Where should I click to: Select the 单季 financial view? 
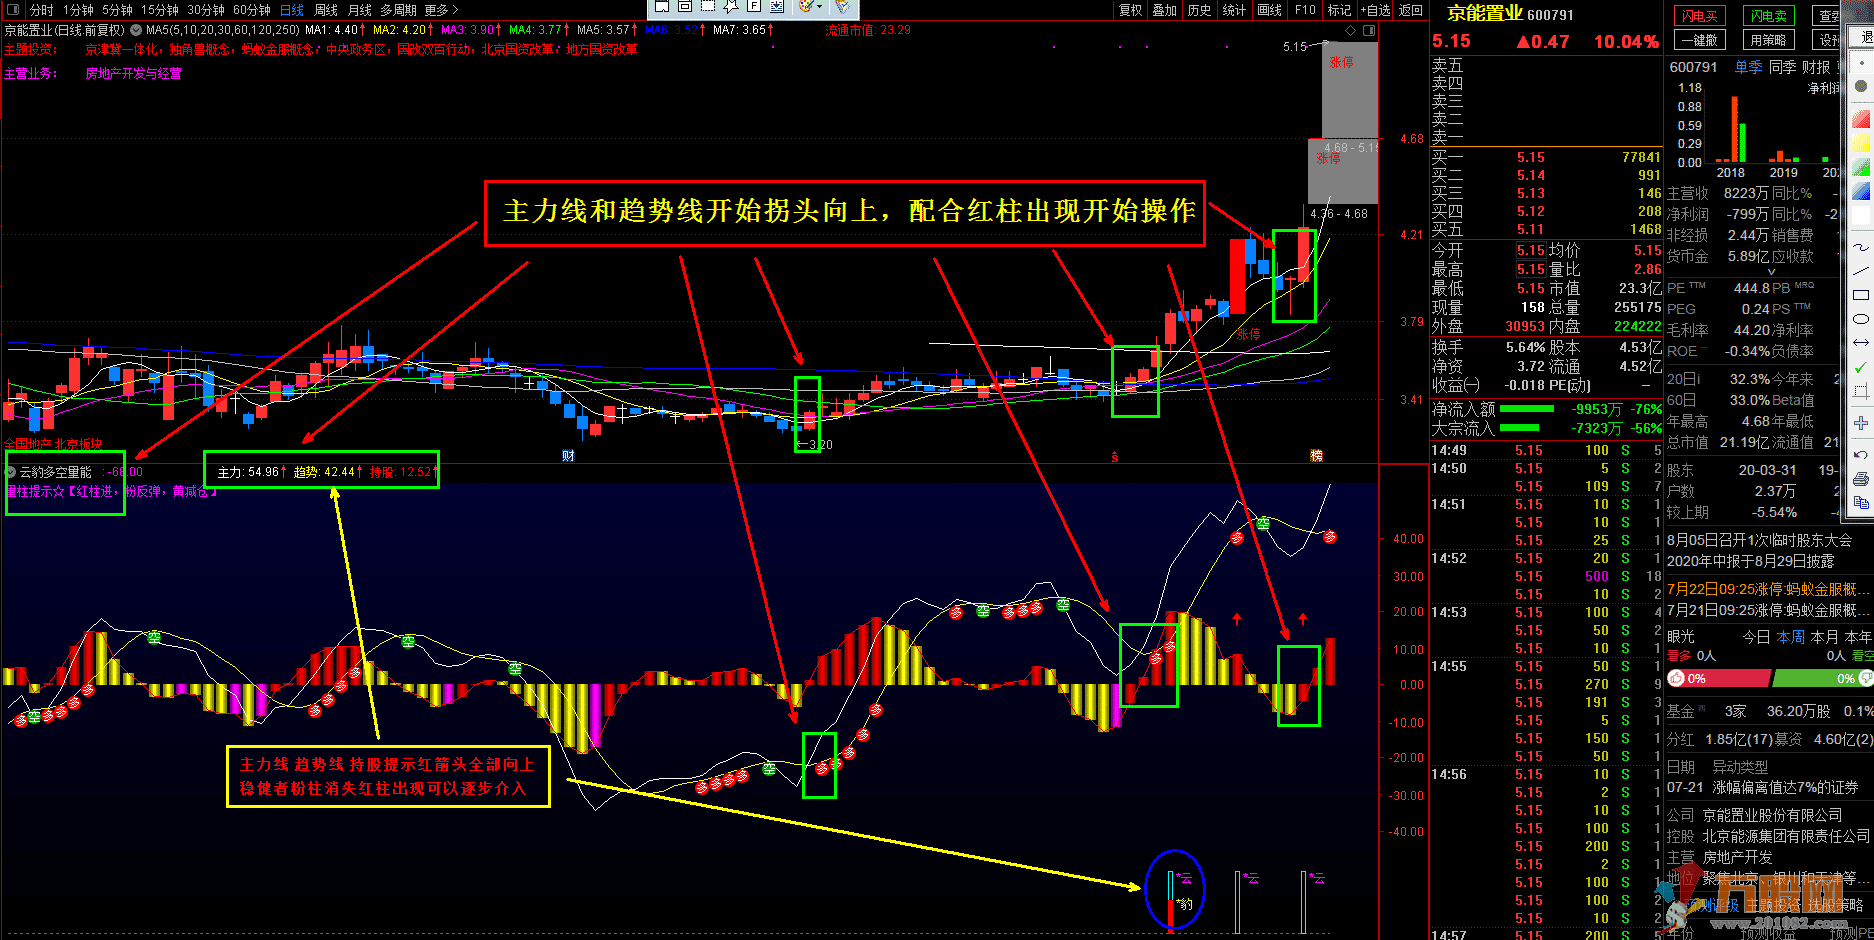(1749, 67)
